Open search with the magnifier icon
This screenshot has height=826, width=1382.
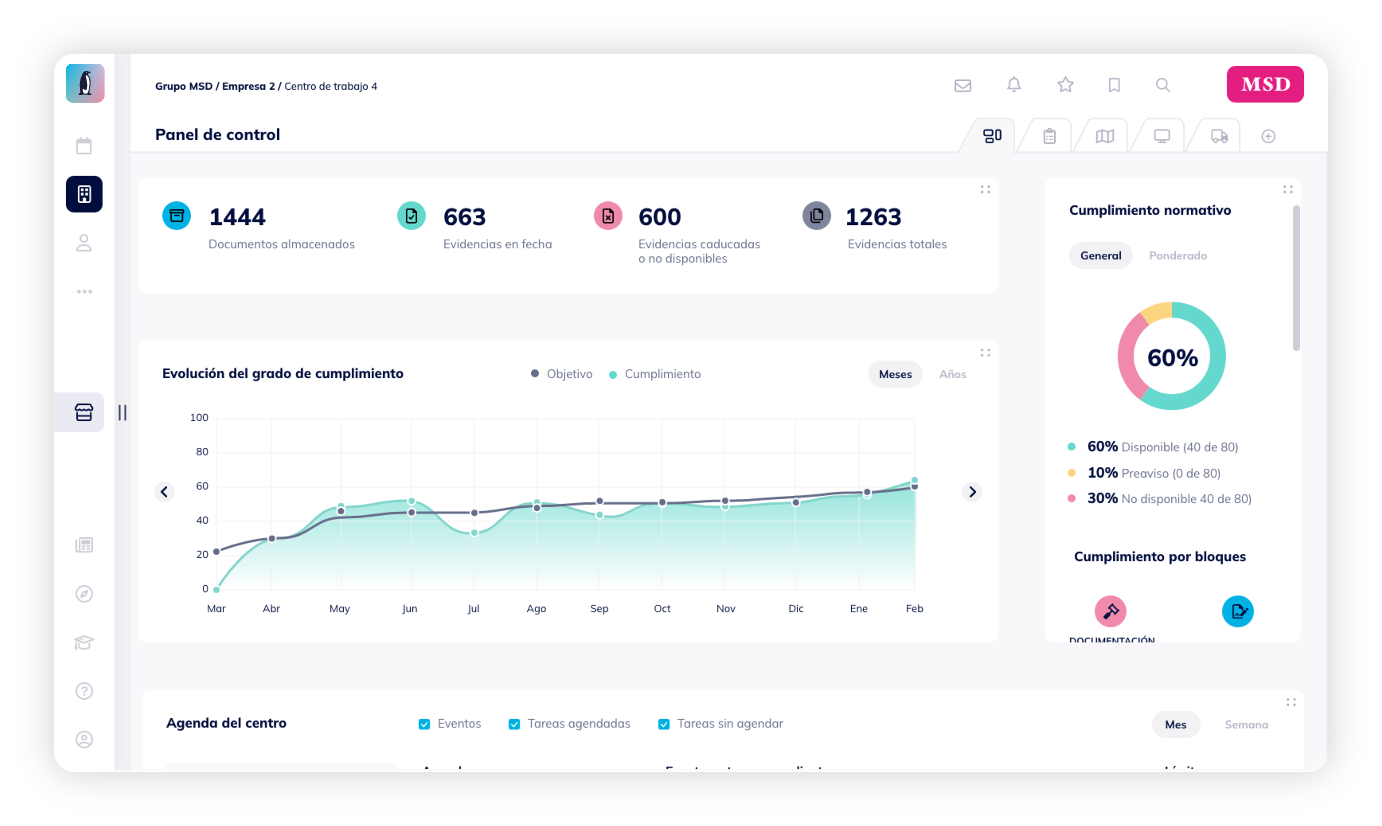pyautogui.click(x=1163, y=85)
